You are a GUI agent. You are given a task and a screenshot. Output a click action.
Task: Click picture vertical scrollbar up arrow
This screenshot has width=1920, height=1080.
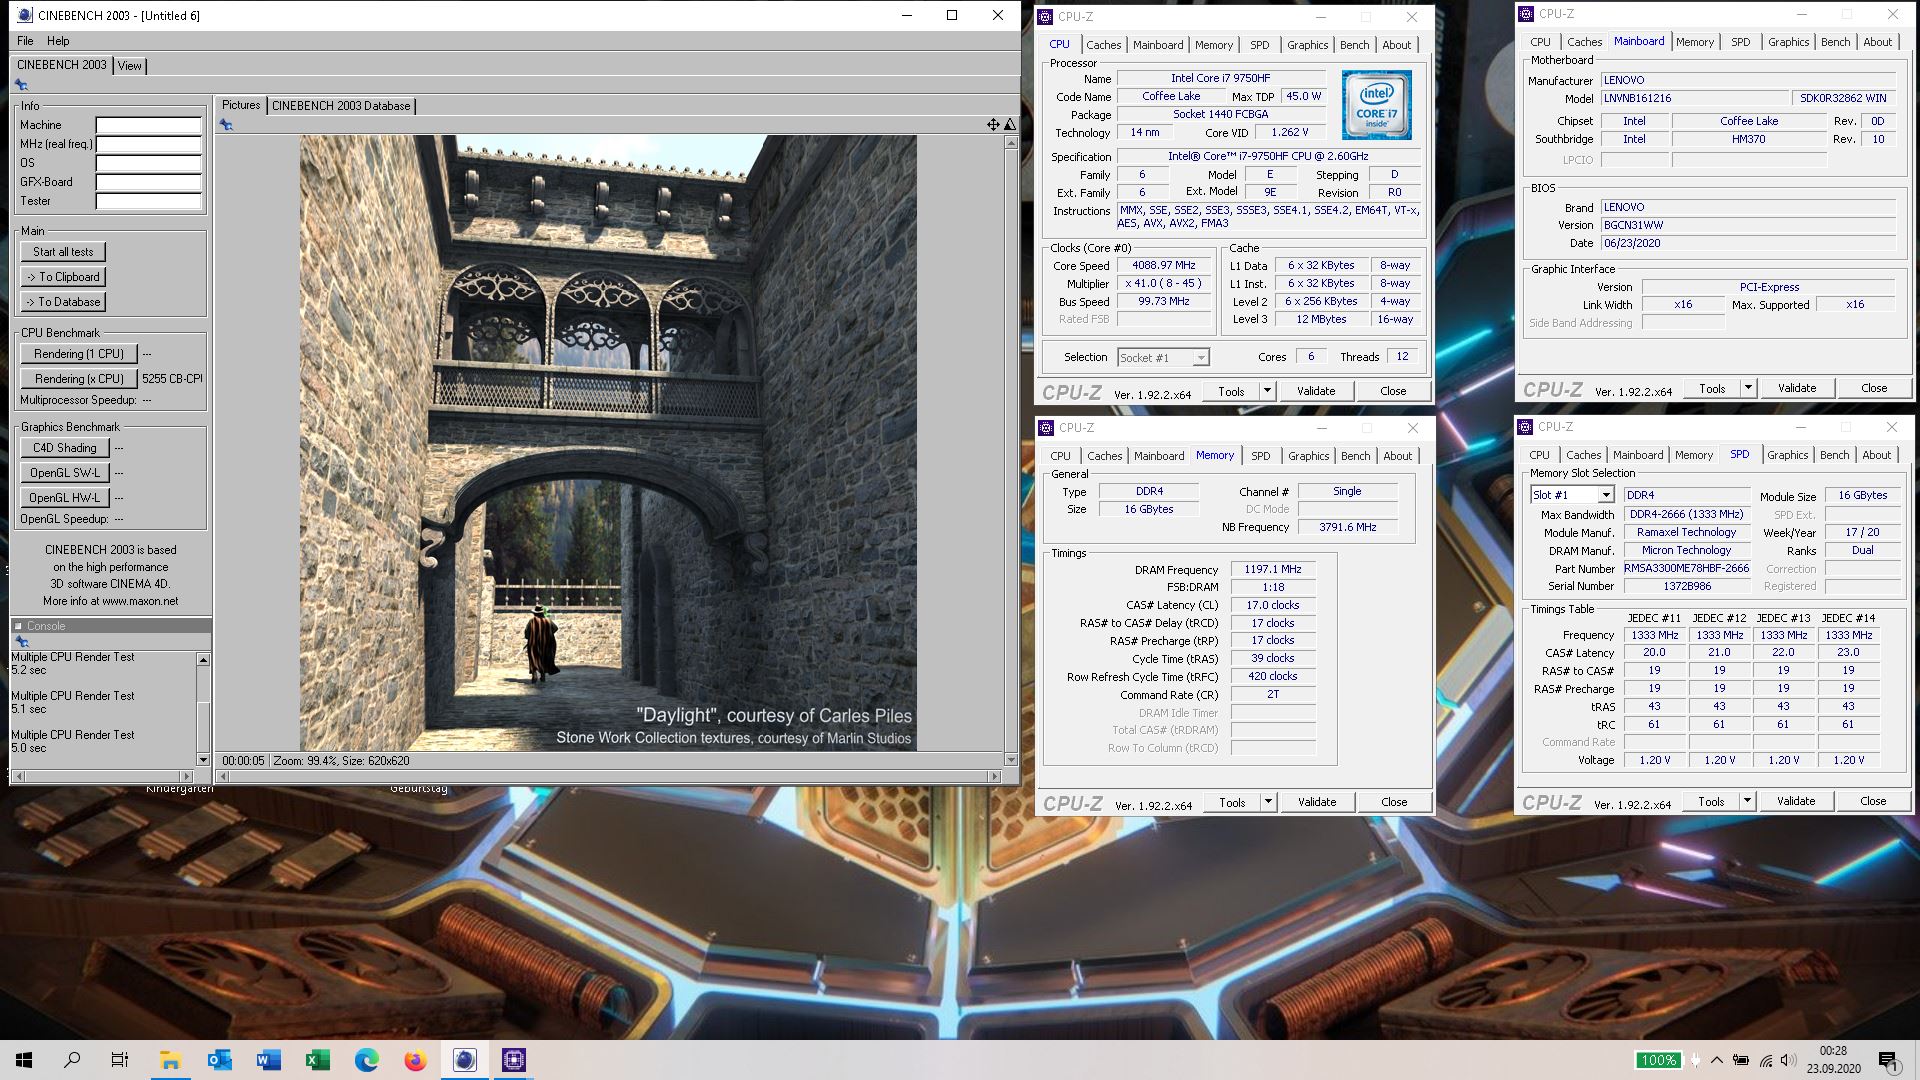click(1011, 143)
